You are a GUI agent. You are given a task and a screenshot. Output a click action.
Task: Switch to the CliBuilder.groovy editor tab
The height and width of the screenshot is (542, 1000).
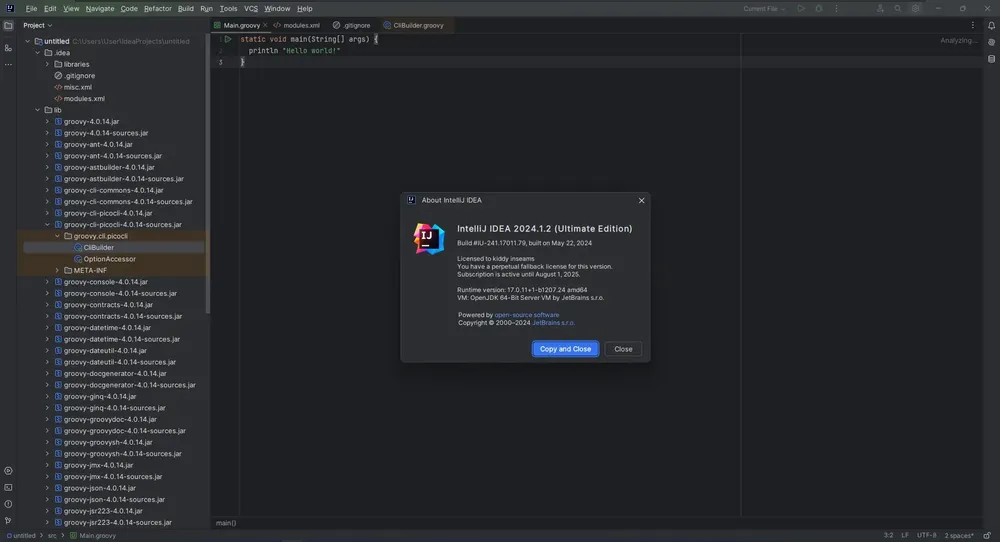tap(413, 26)
